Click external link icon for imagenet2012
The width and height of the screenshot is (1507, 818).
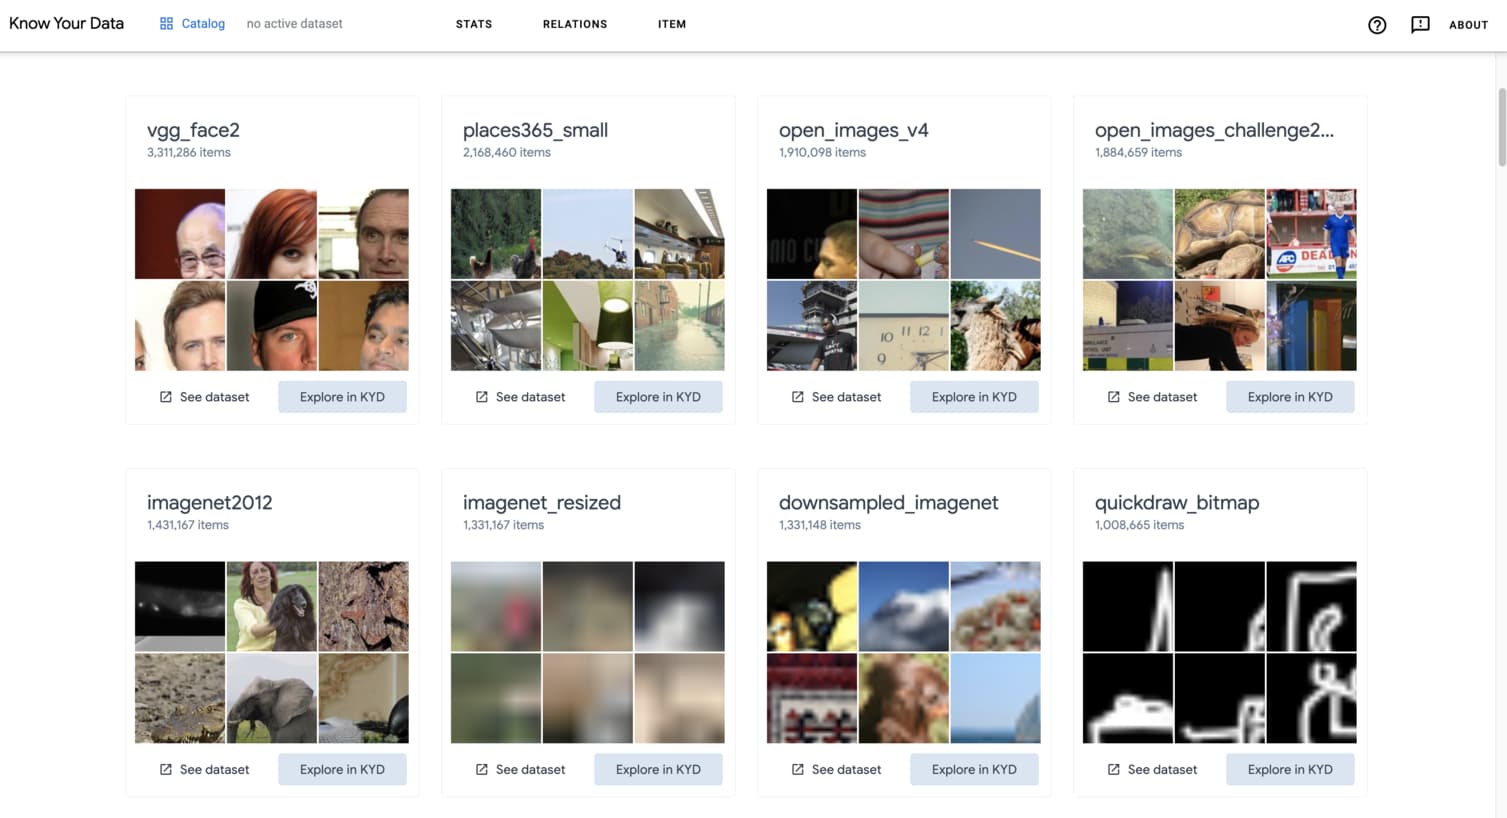tap(166, 769)
